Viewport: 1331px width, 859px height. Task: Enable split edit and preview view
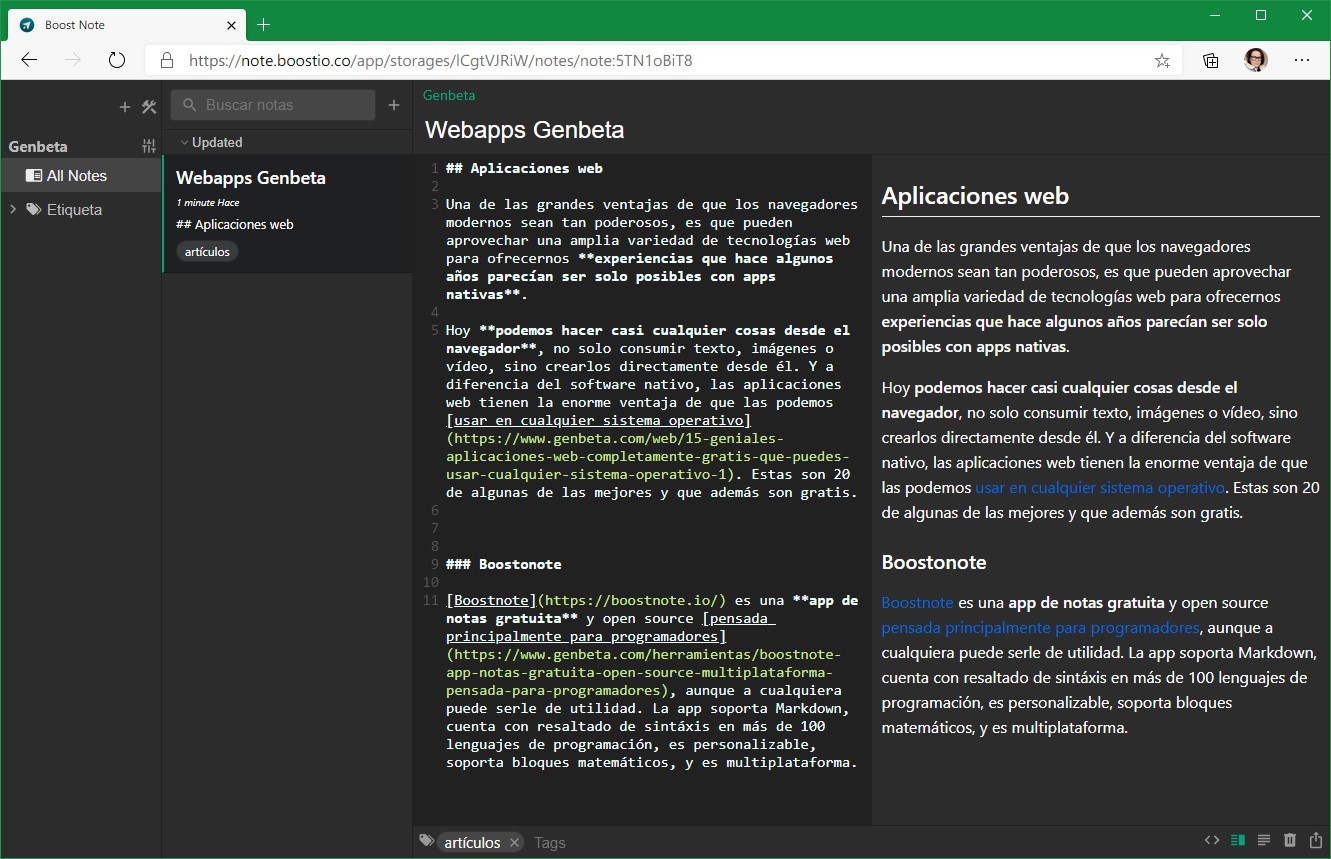pyautogui.click(x=1237, y=840)
